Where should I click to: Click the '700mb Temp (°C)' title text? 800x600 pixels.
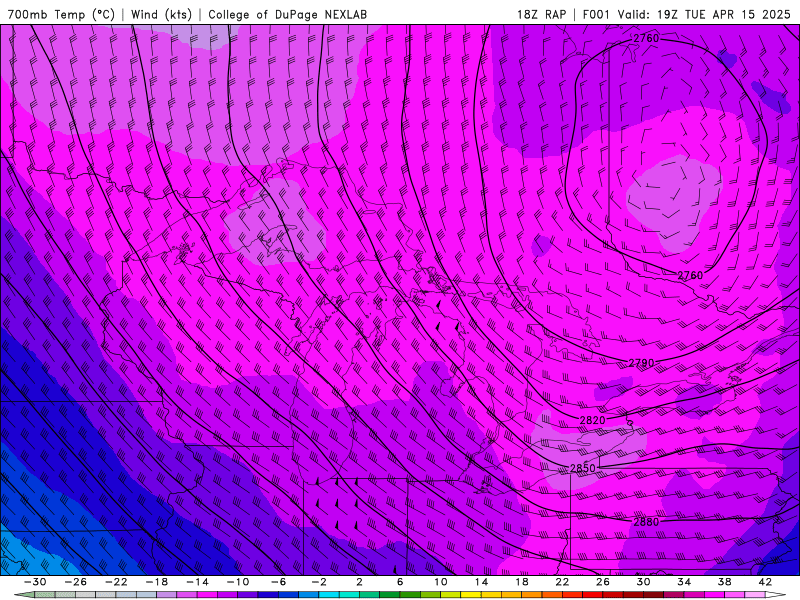click(x=61, y=14)
